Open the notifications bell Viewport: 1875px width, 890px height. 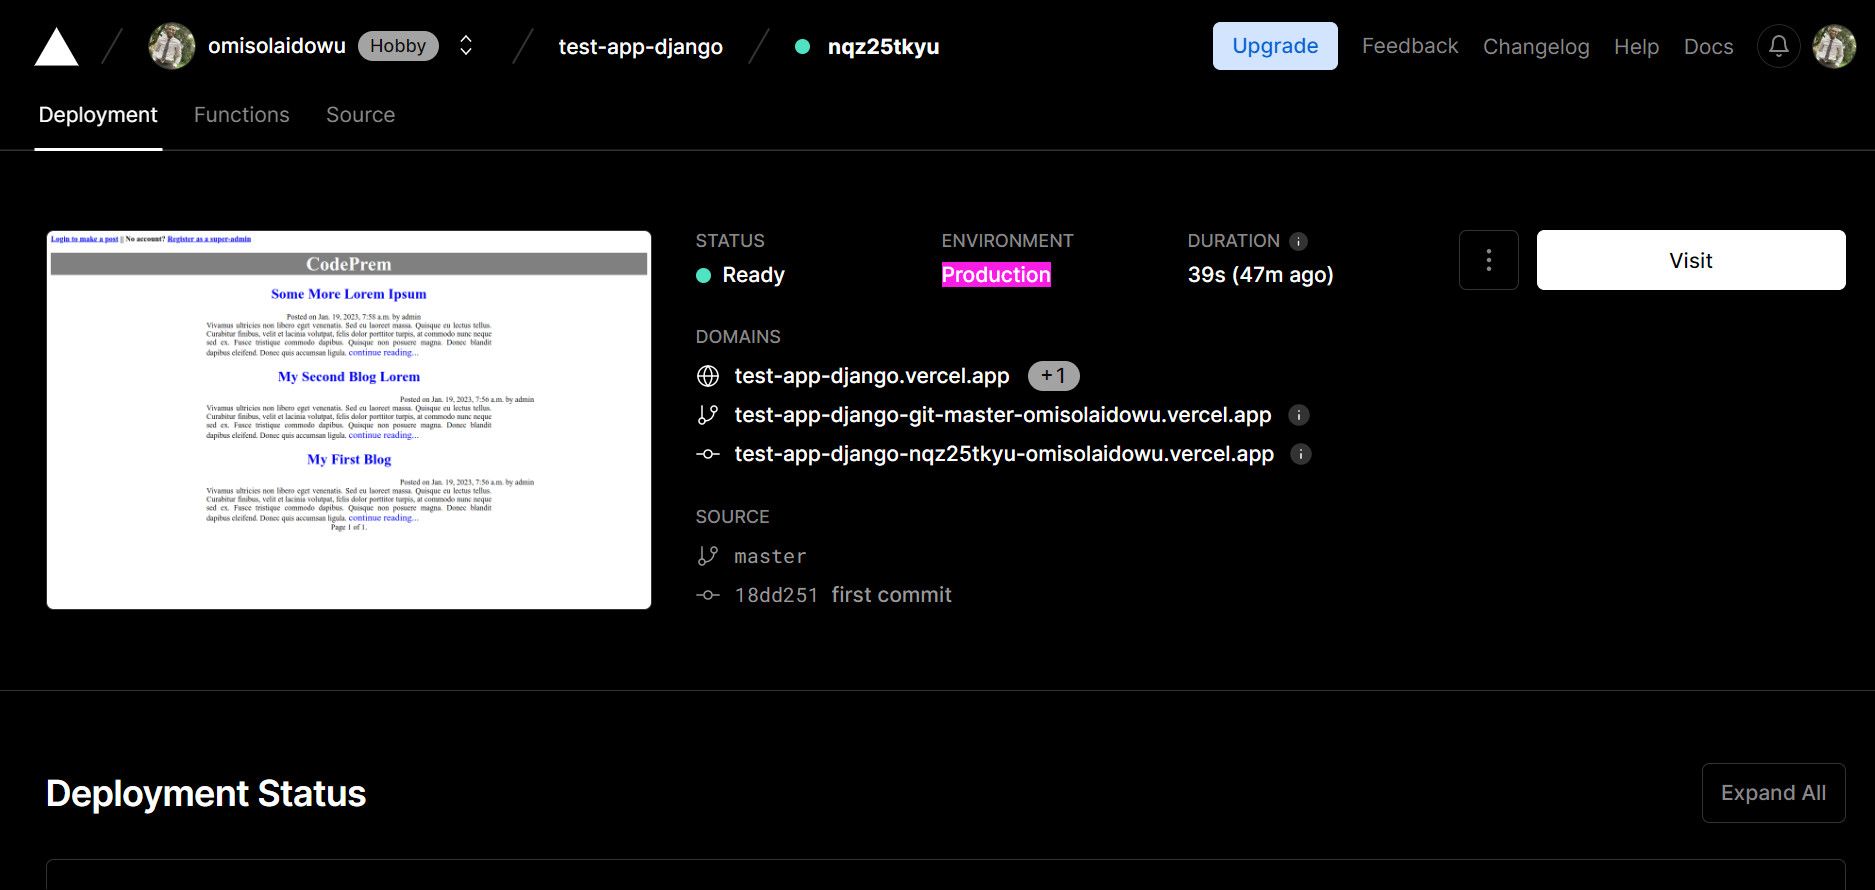tap(1778, 46)
